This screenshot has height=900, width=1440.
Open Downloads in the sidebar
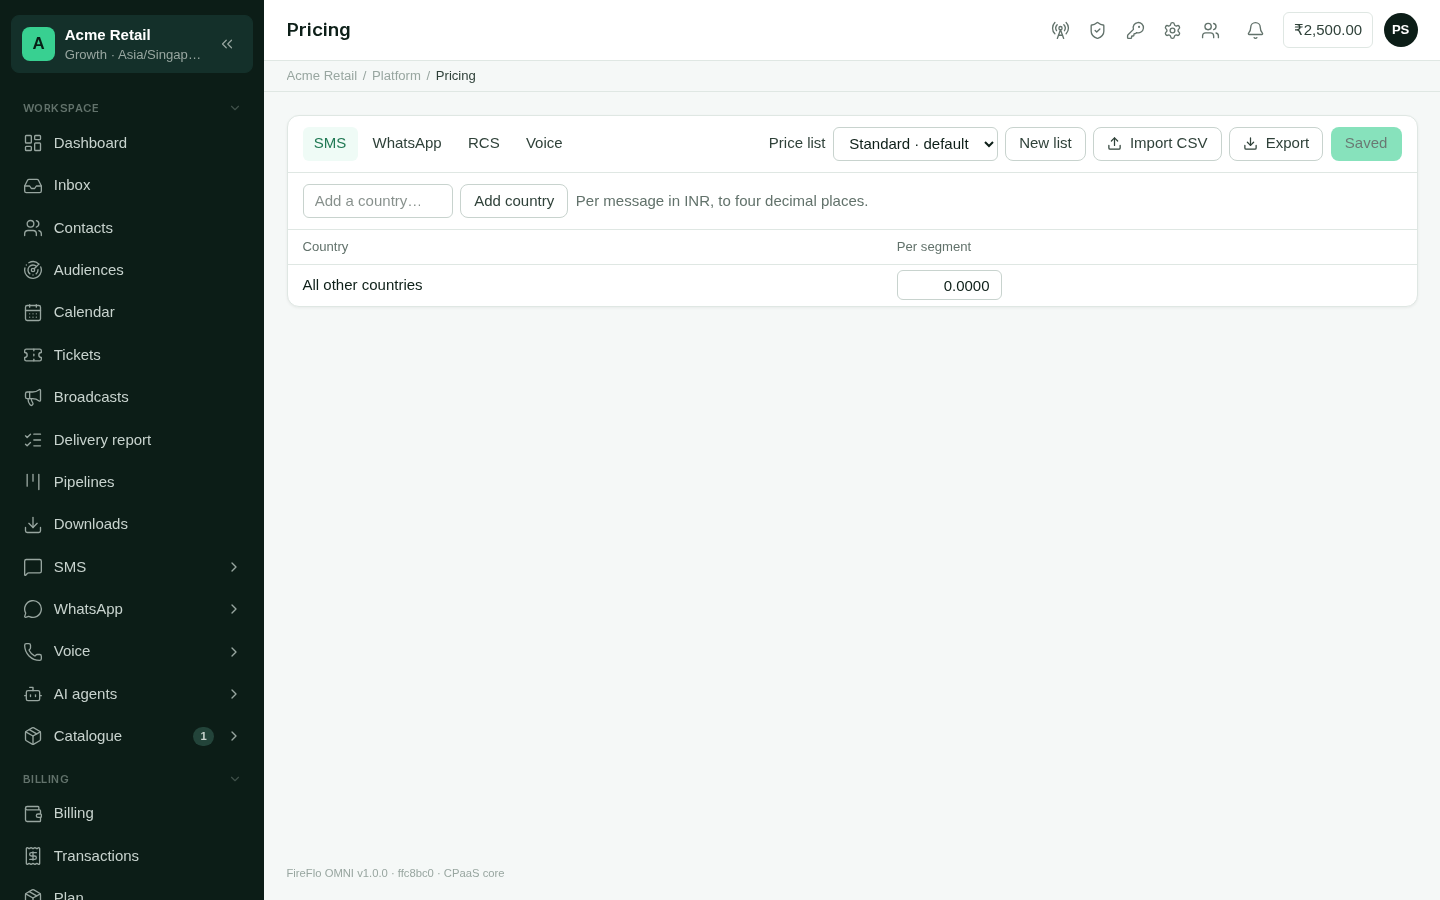132,524
